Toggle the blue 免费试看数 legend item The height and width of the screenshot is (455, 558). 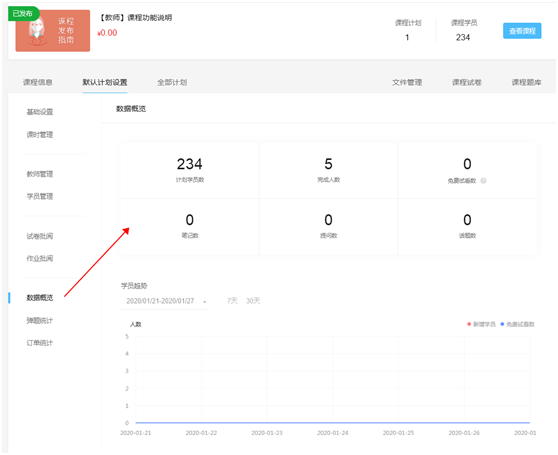(x=517, y=324)
